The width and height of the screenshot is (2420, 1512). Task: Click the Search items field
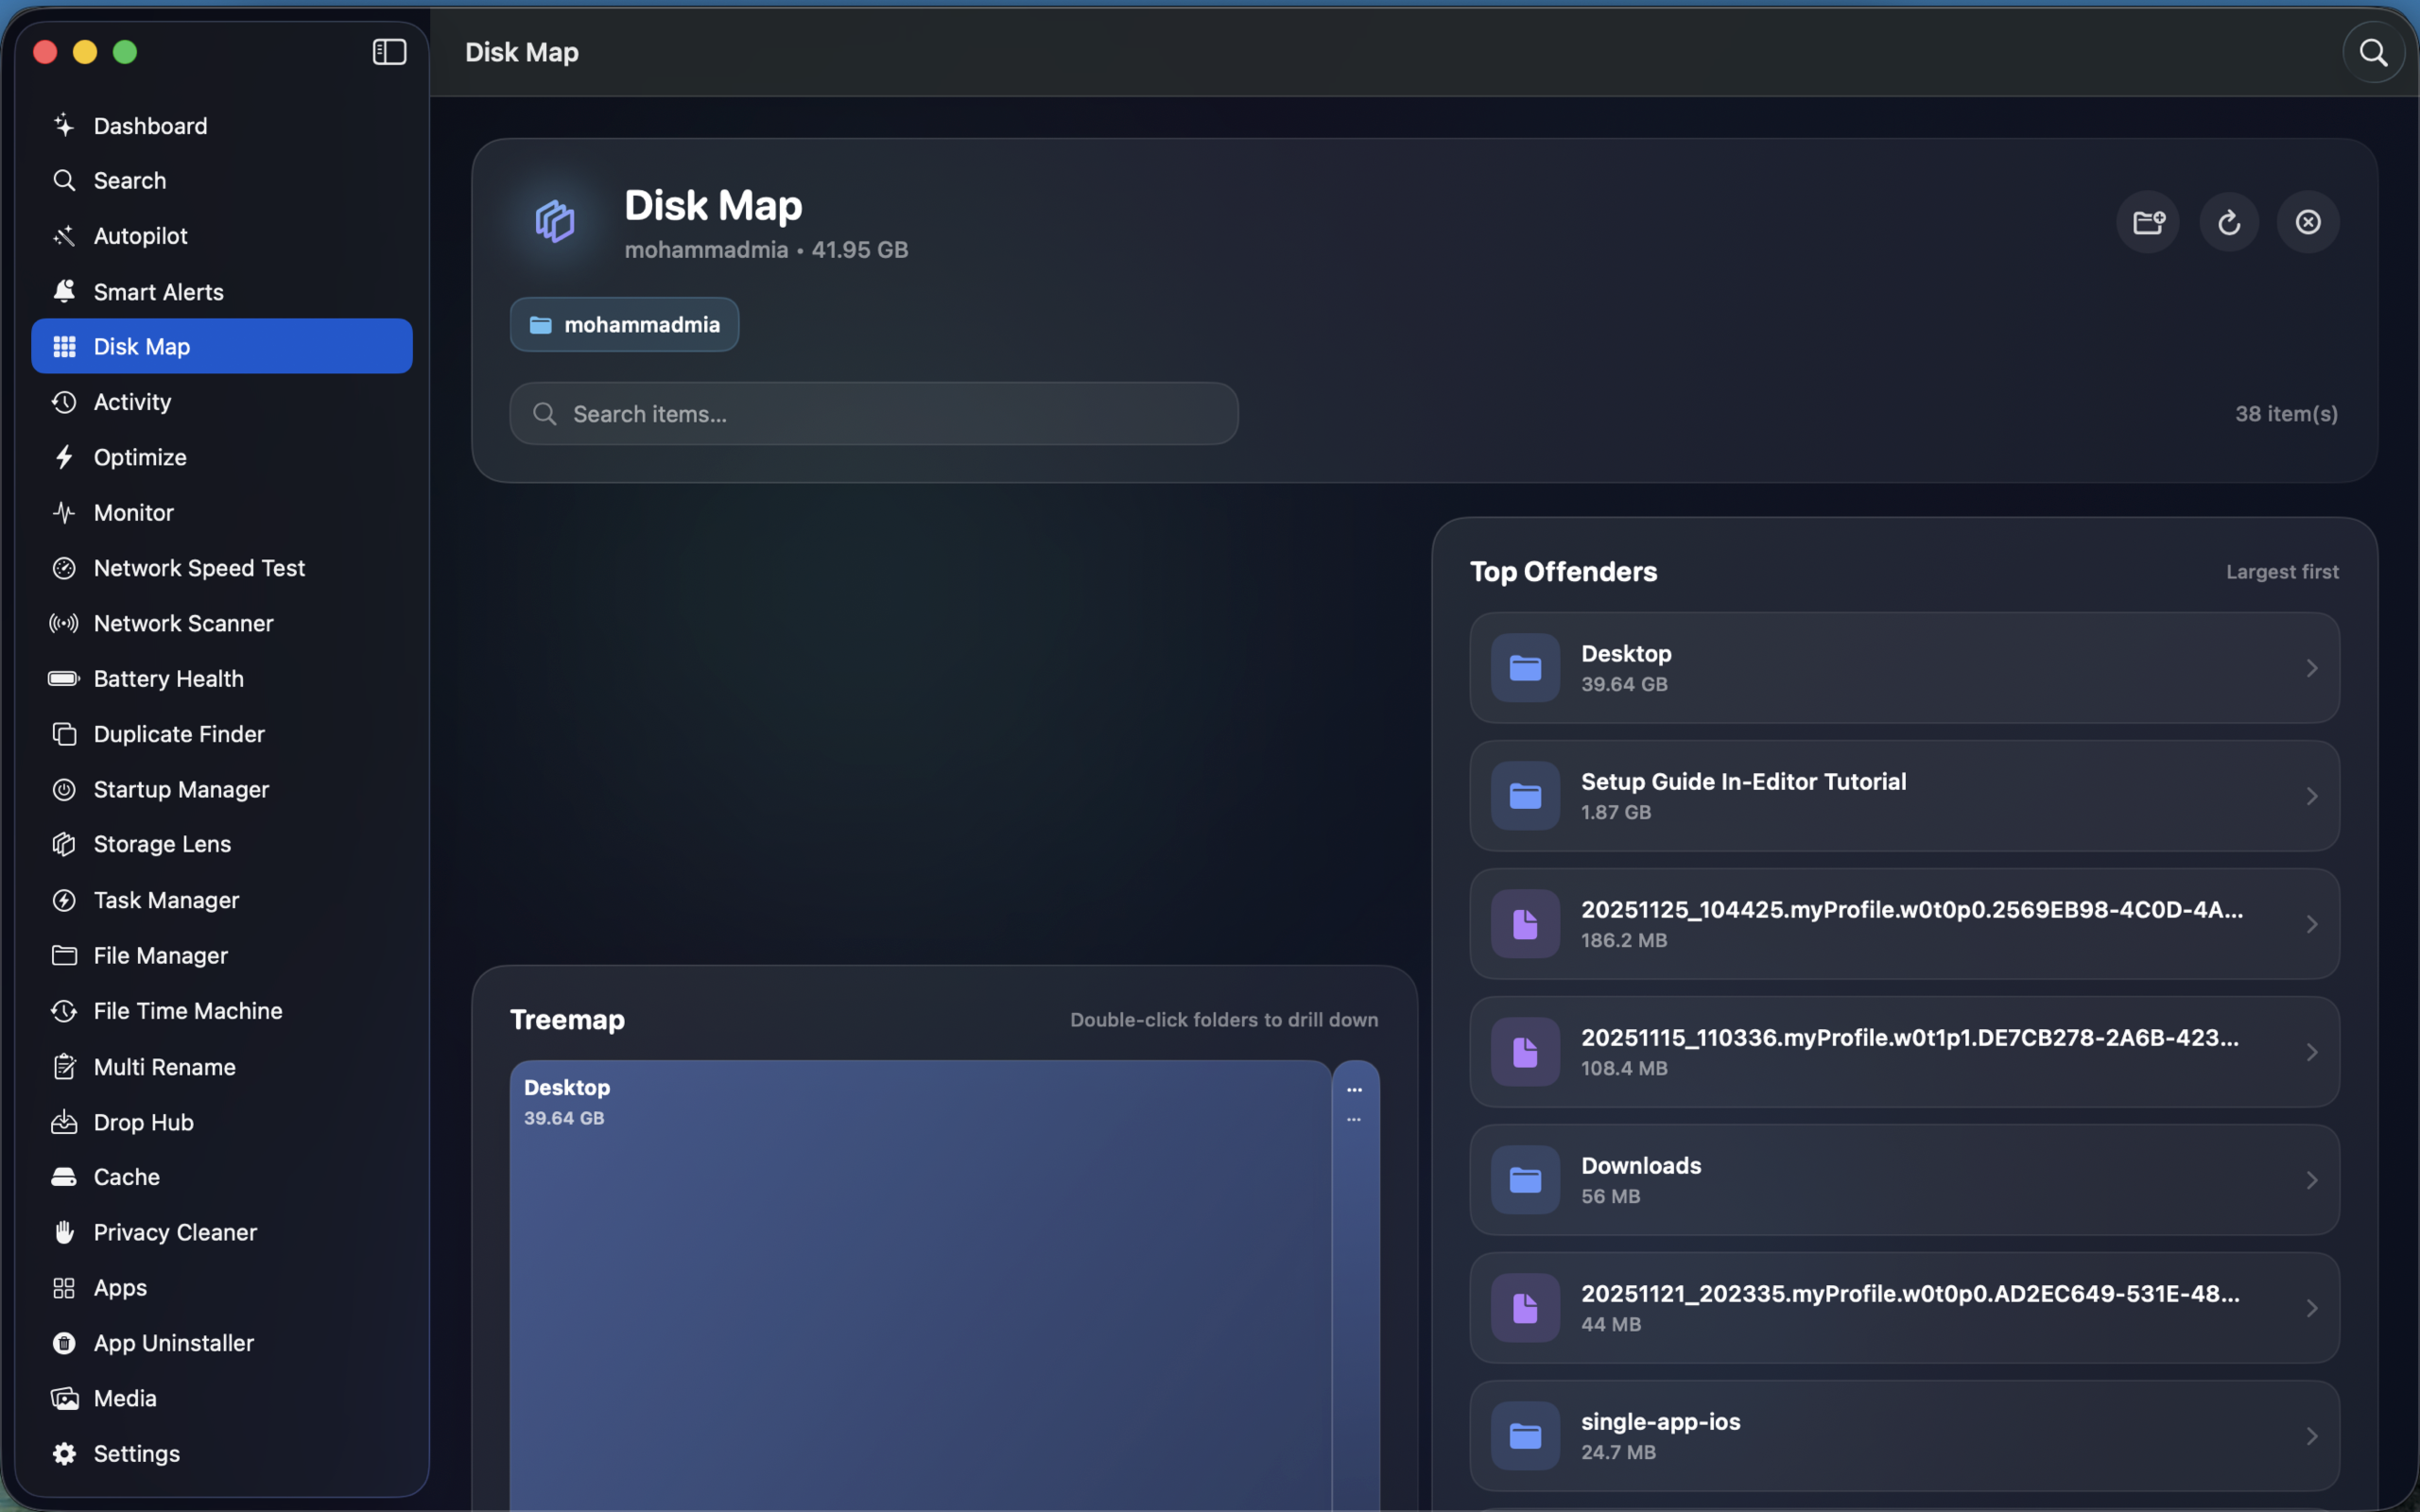pos(874,413)
